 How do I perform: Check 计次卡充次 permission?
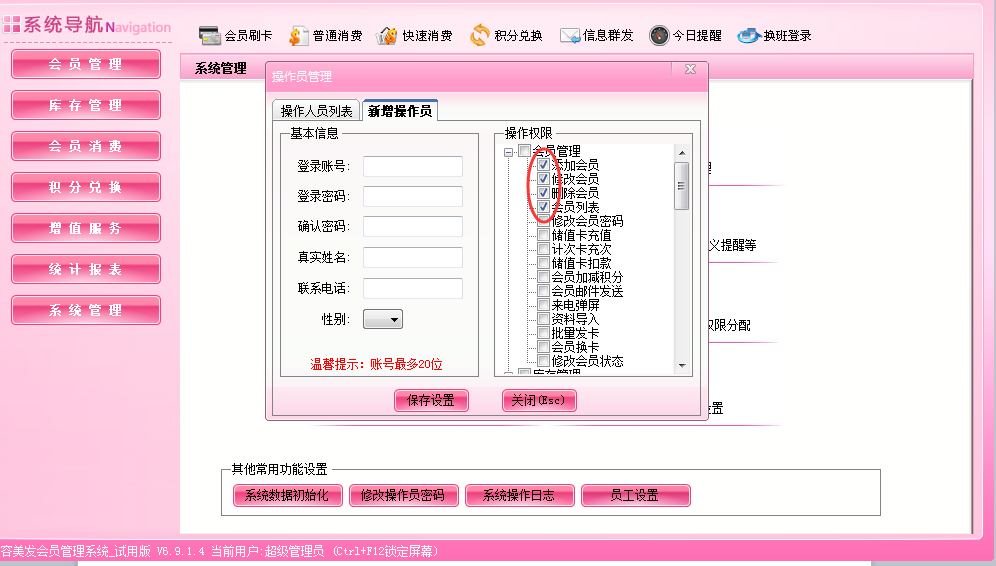click(x=544, y=249)
